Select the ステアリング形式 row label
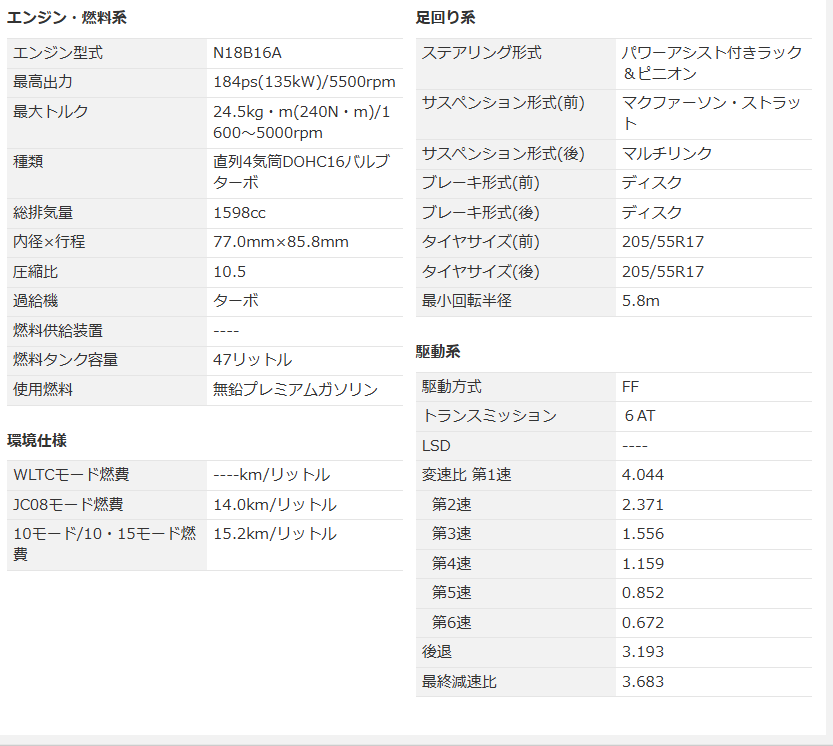The image size is (833, 746). click(x=481, y=53)
